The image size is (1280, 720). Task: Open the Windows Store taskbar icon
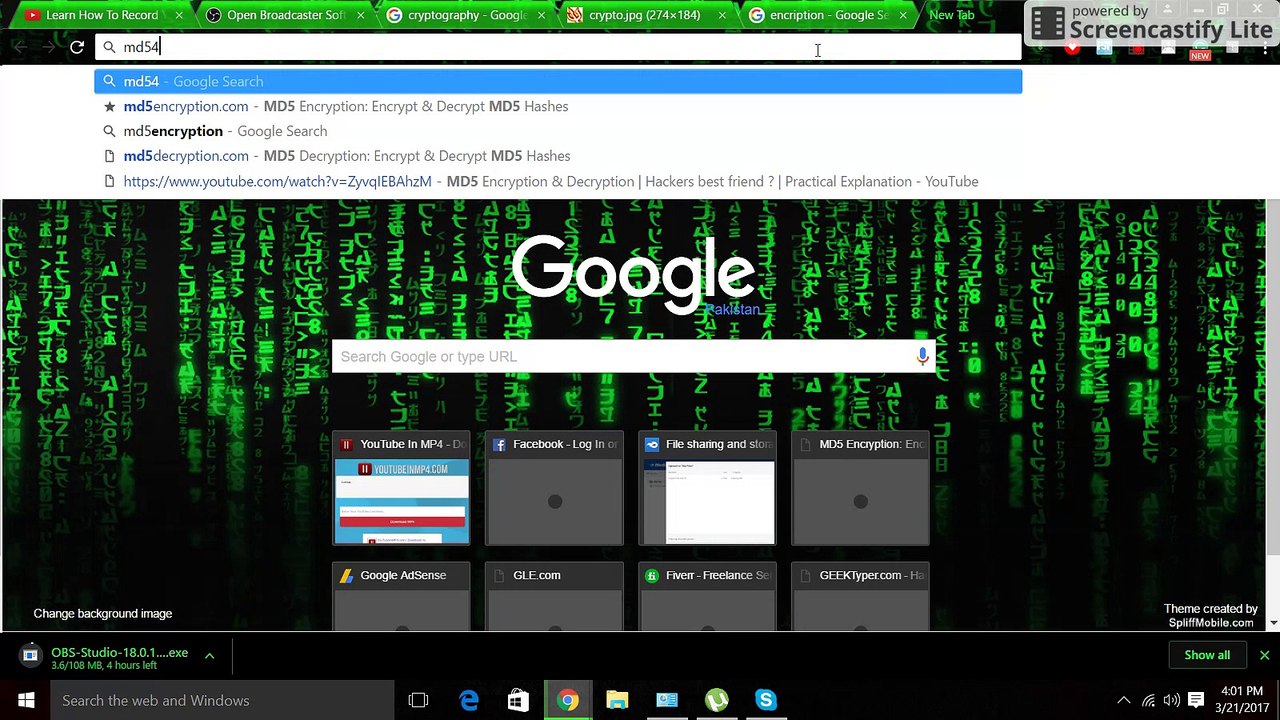point(518,700)
